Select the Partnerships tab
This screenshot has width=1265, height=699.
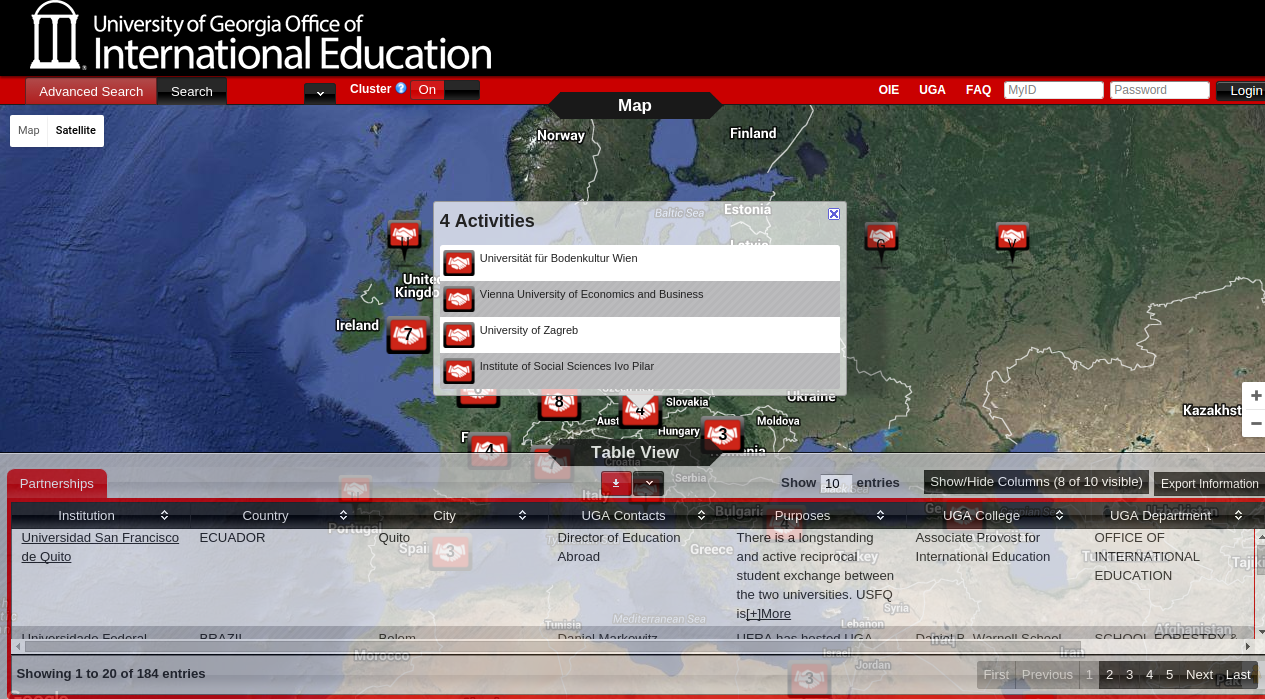coord(57,484)
